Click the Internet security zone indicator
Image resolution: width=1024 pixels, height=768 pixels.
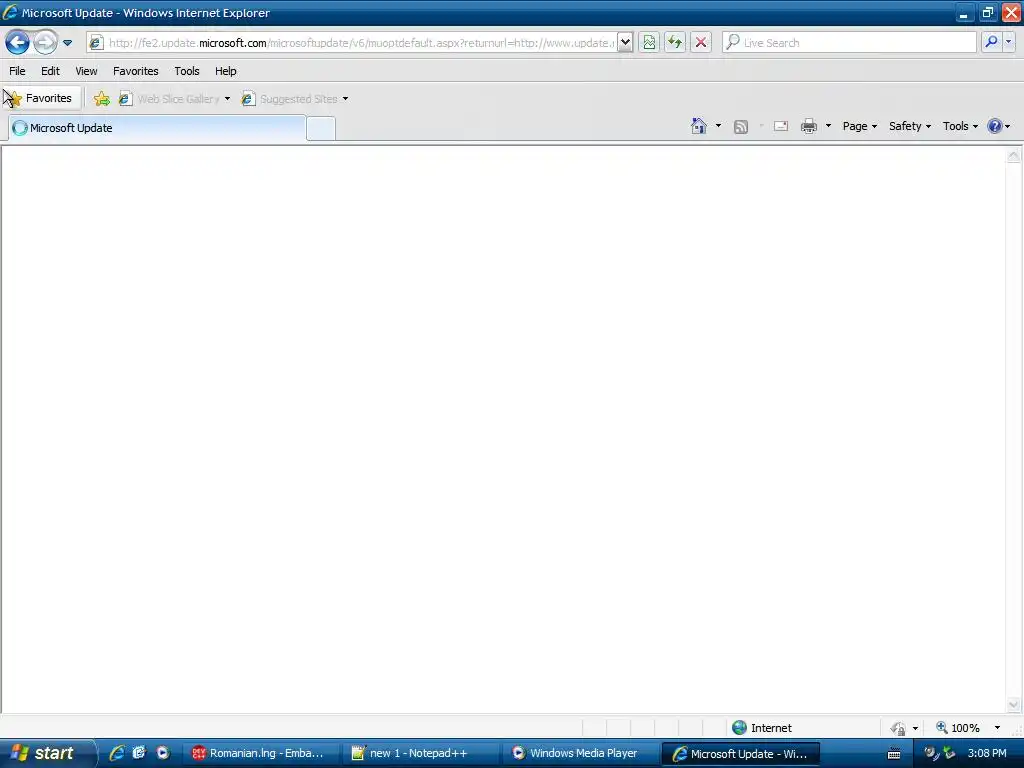coord(761,728)
